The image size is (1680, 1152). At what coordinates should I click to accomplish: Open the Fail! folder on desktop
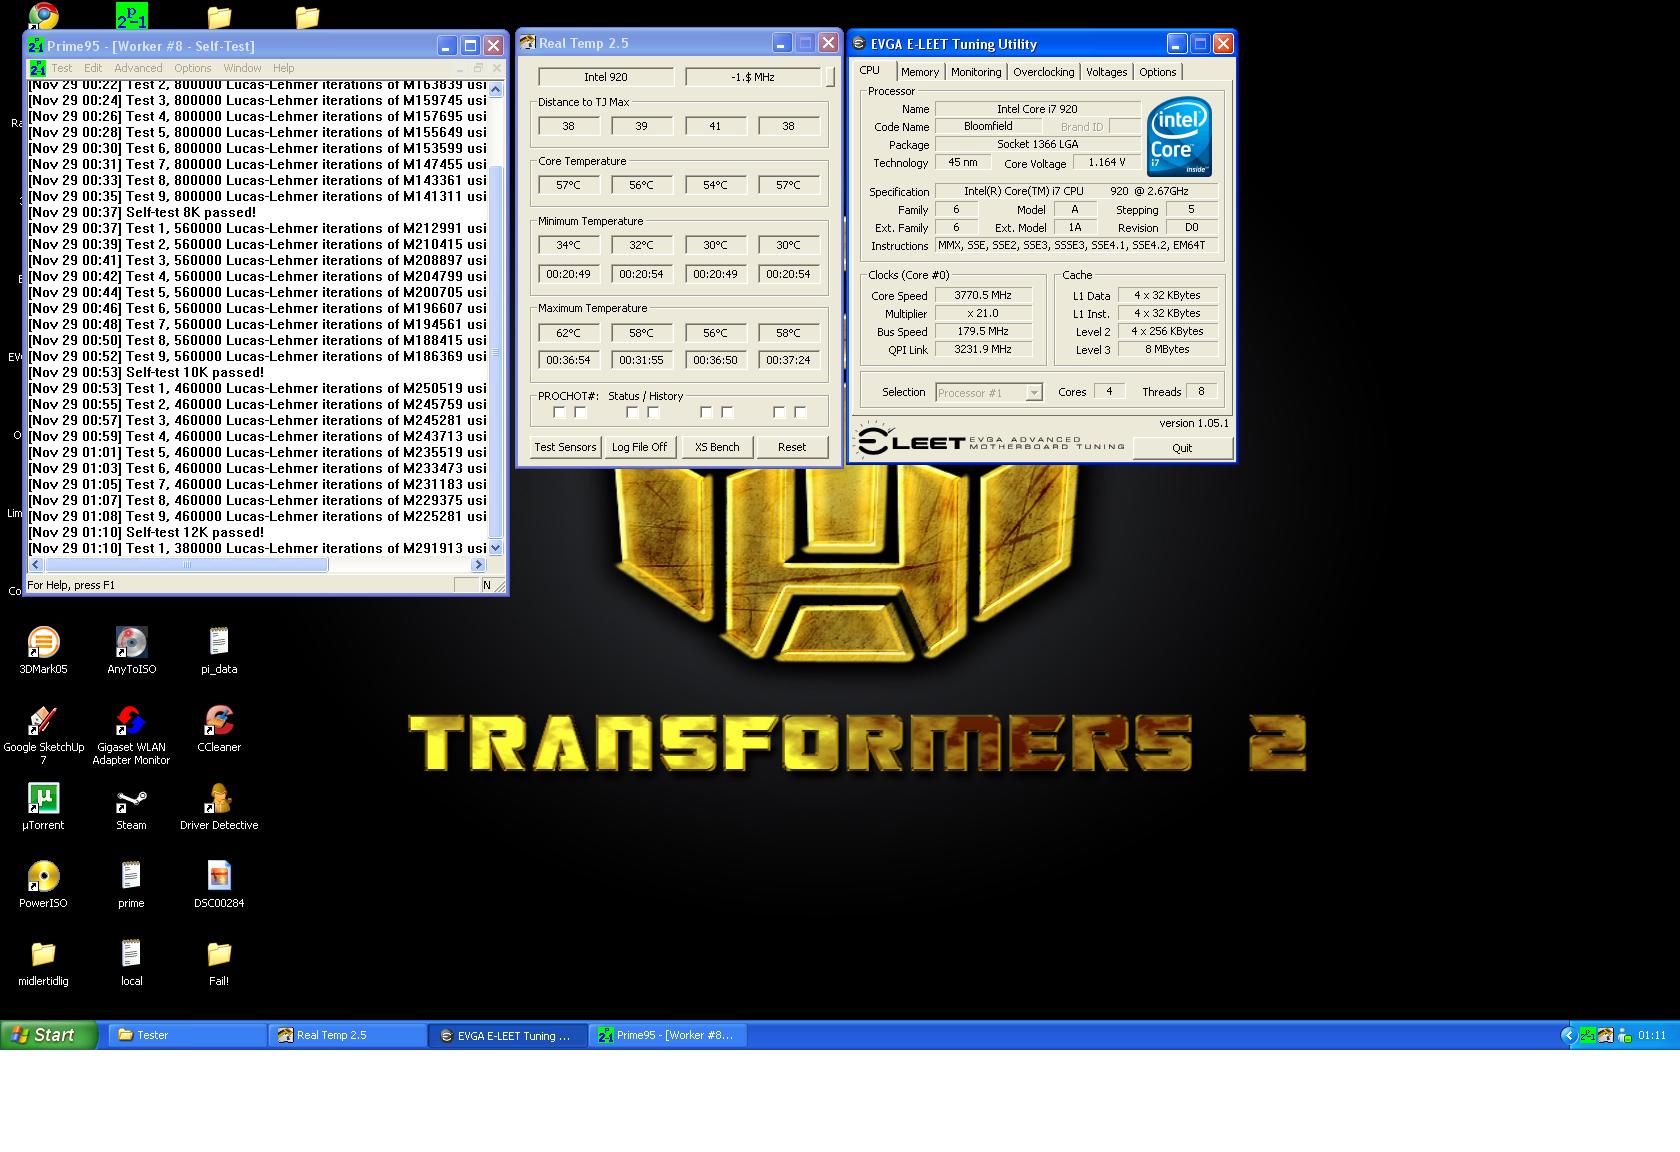219,962
